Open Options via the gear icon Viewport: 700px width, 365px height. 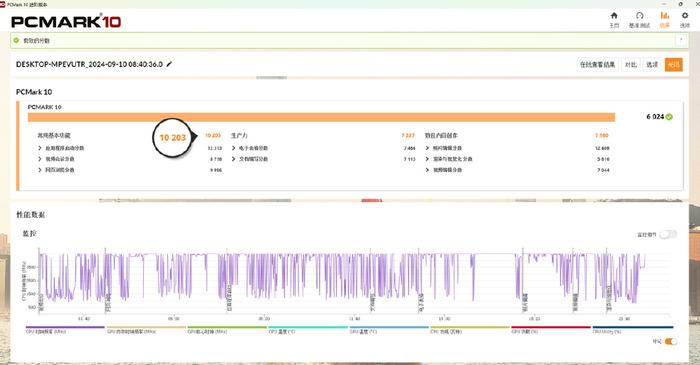(x=685, y=16)
